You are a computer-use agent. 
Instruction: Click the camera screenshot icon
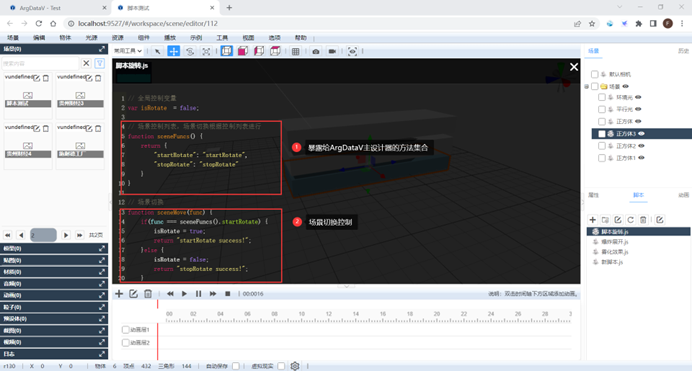316,51
